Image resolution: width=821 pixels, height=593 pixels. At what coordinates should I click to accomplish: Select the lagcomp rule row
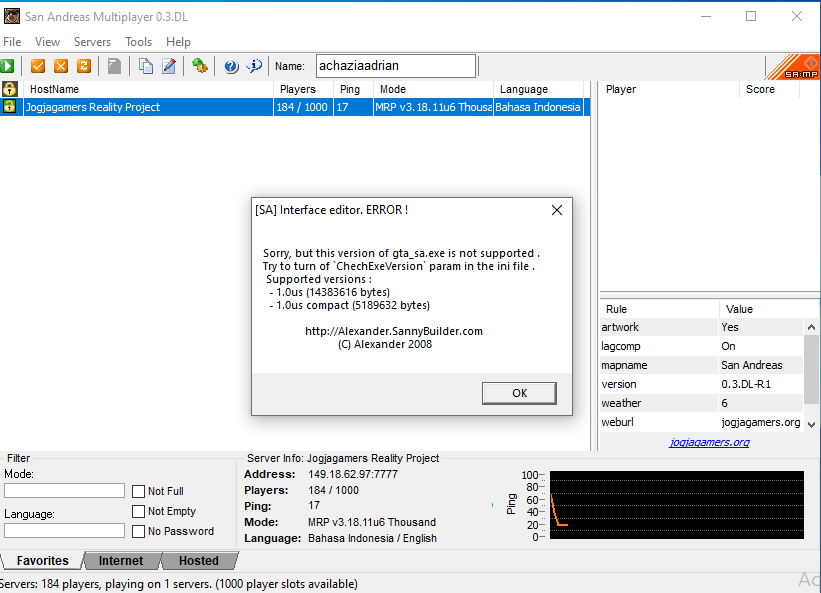tap(702, 346)
